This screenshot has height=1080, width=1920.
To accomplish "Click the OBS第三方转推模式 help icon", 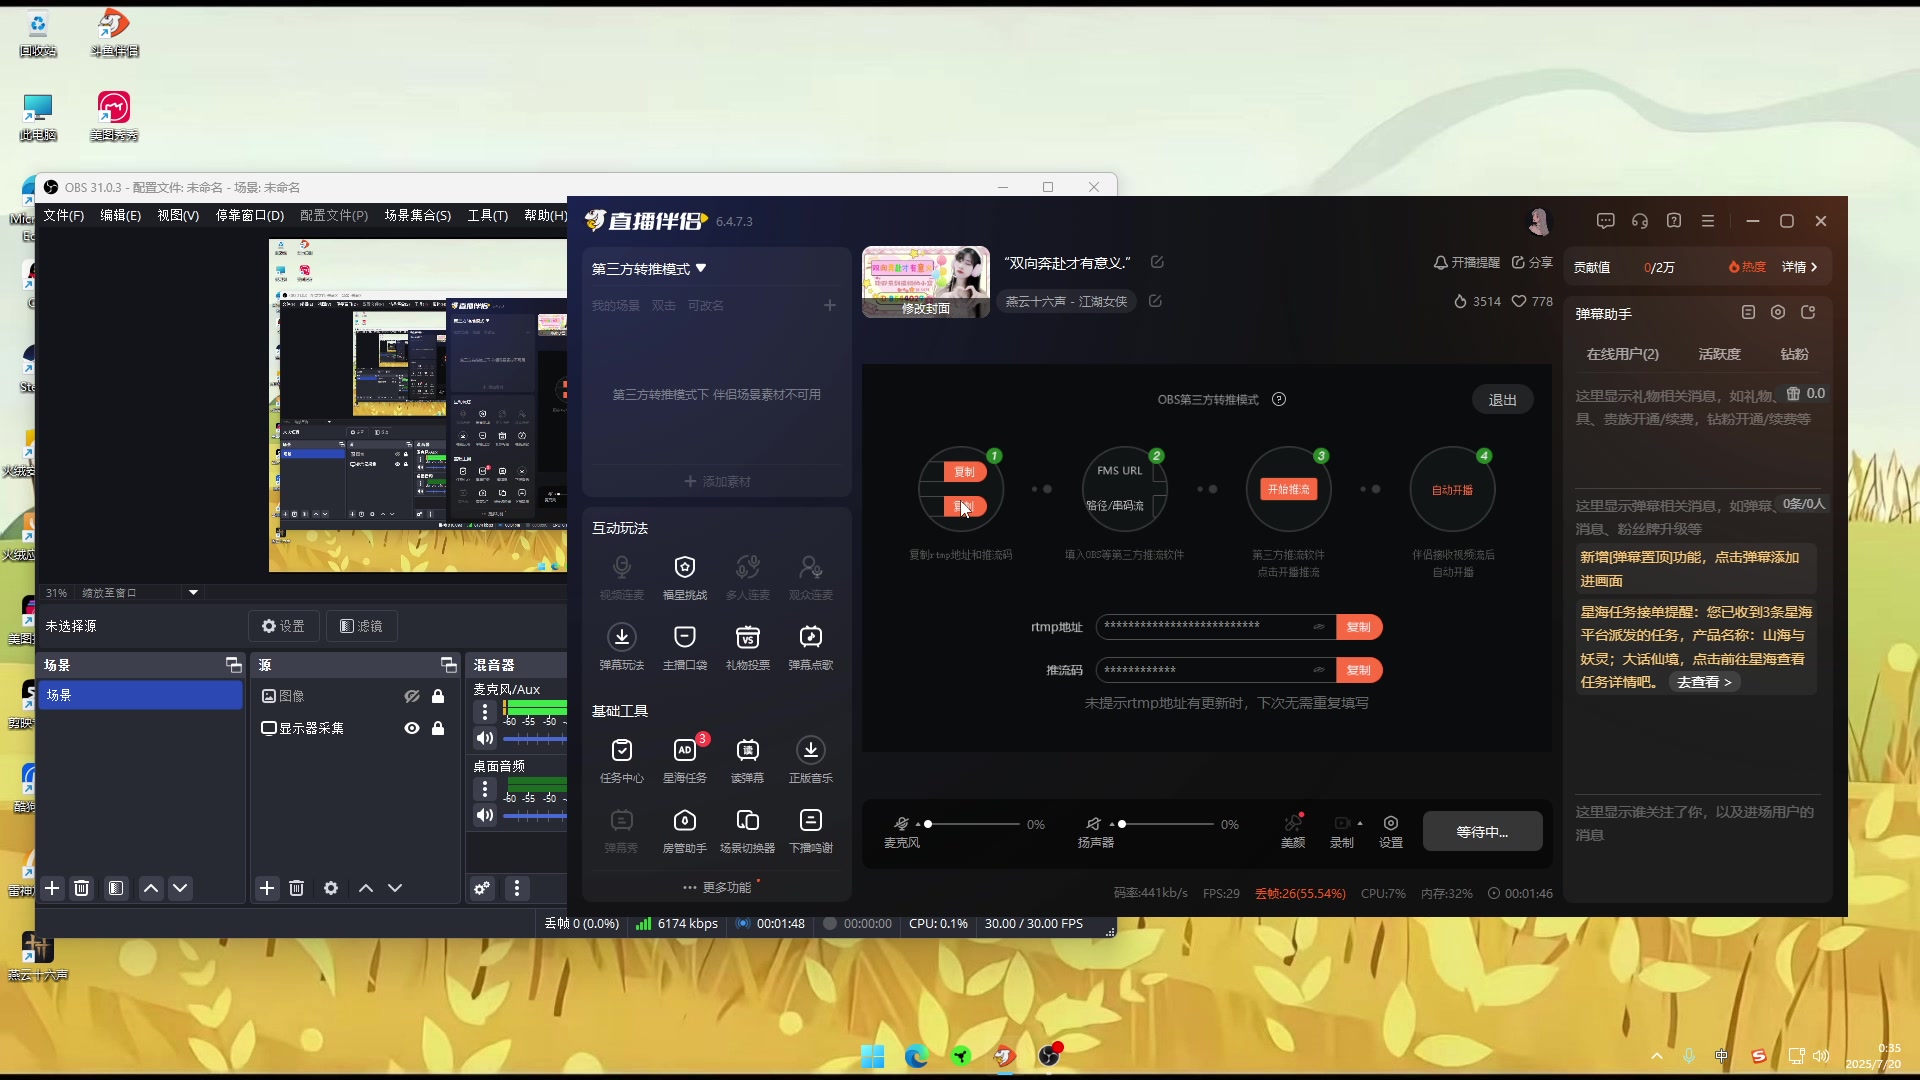I will click(1279, 399).
